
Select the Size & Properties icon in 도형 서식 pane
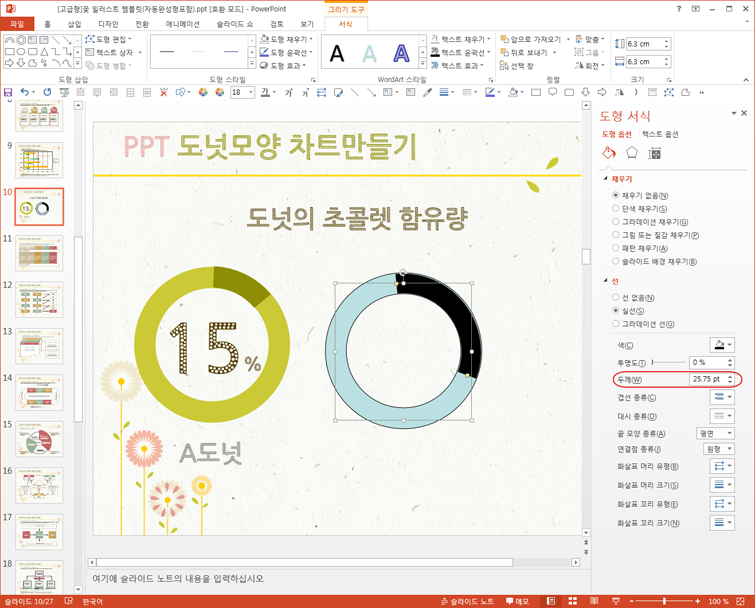click(654, 154)
